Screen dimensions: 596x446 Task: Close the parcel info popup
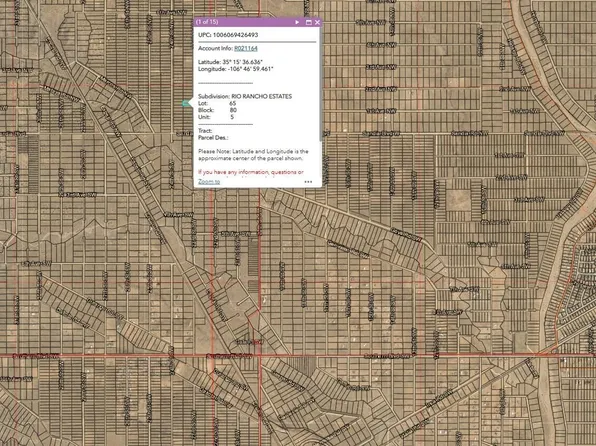317,22
